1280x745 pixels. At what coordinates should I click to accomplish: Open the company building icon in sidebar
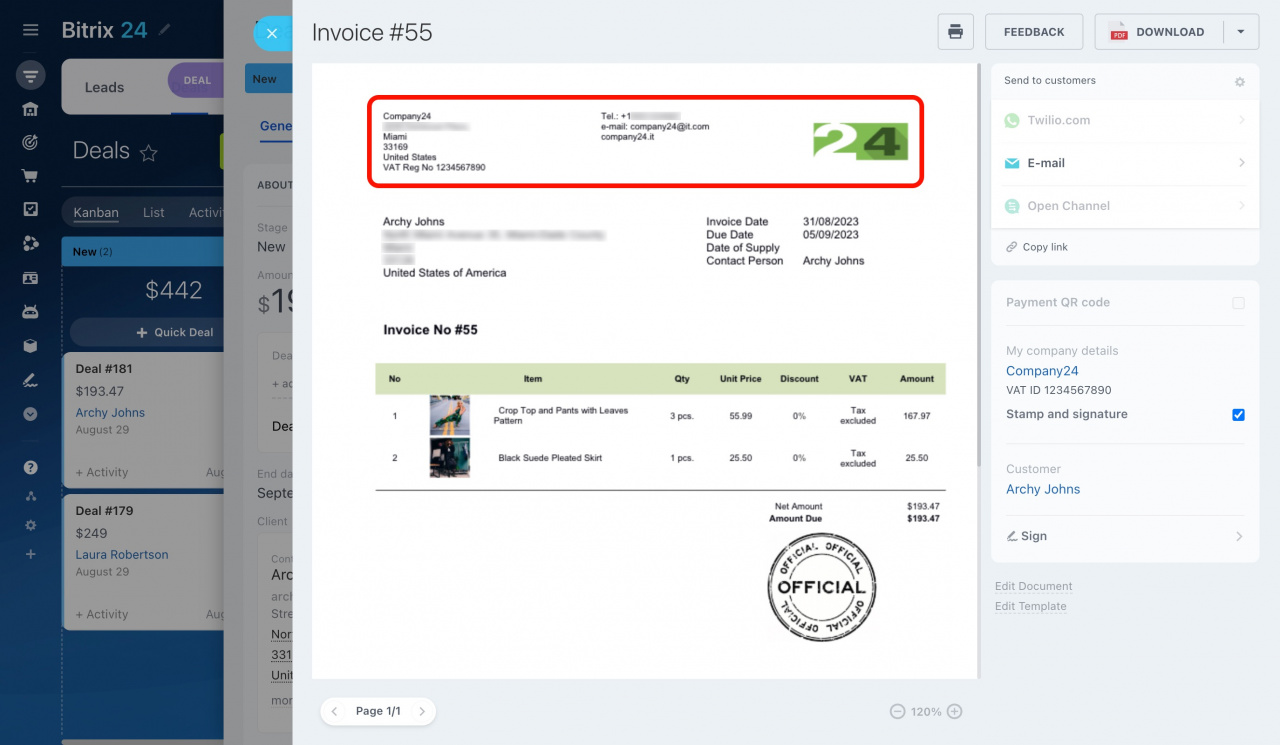31,109
